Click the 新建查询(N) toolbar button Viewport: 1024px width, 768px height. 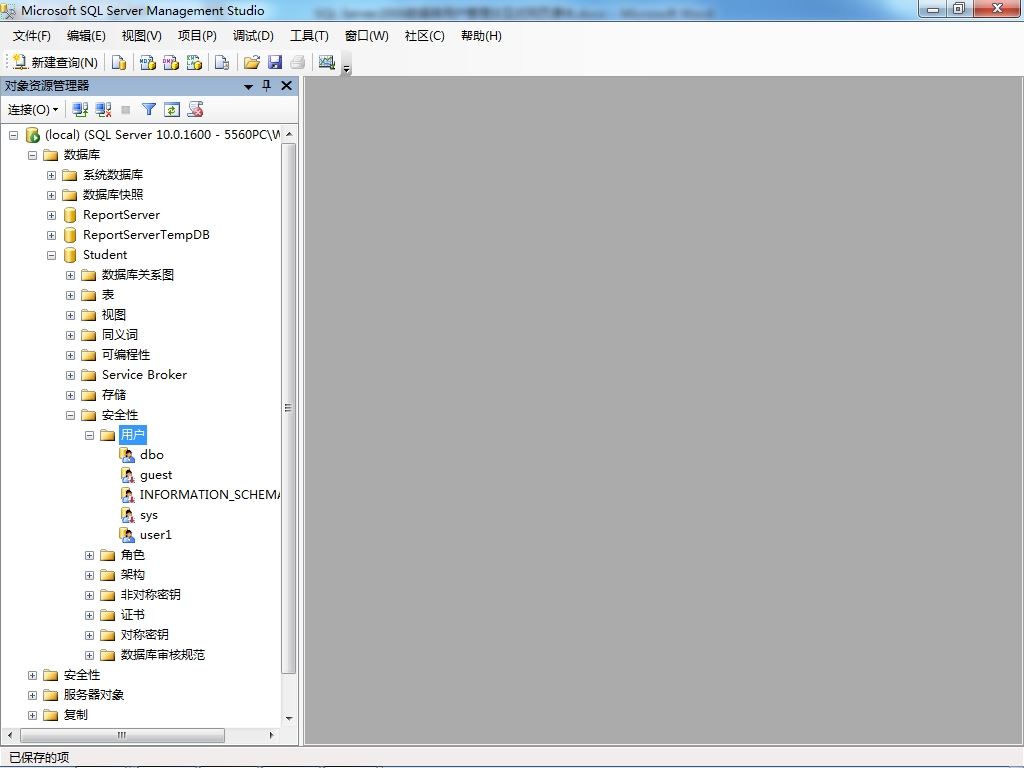tap(55, 62)
